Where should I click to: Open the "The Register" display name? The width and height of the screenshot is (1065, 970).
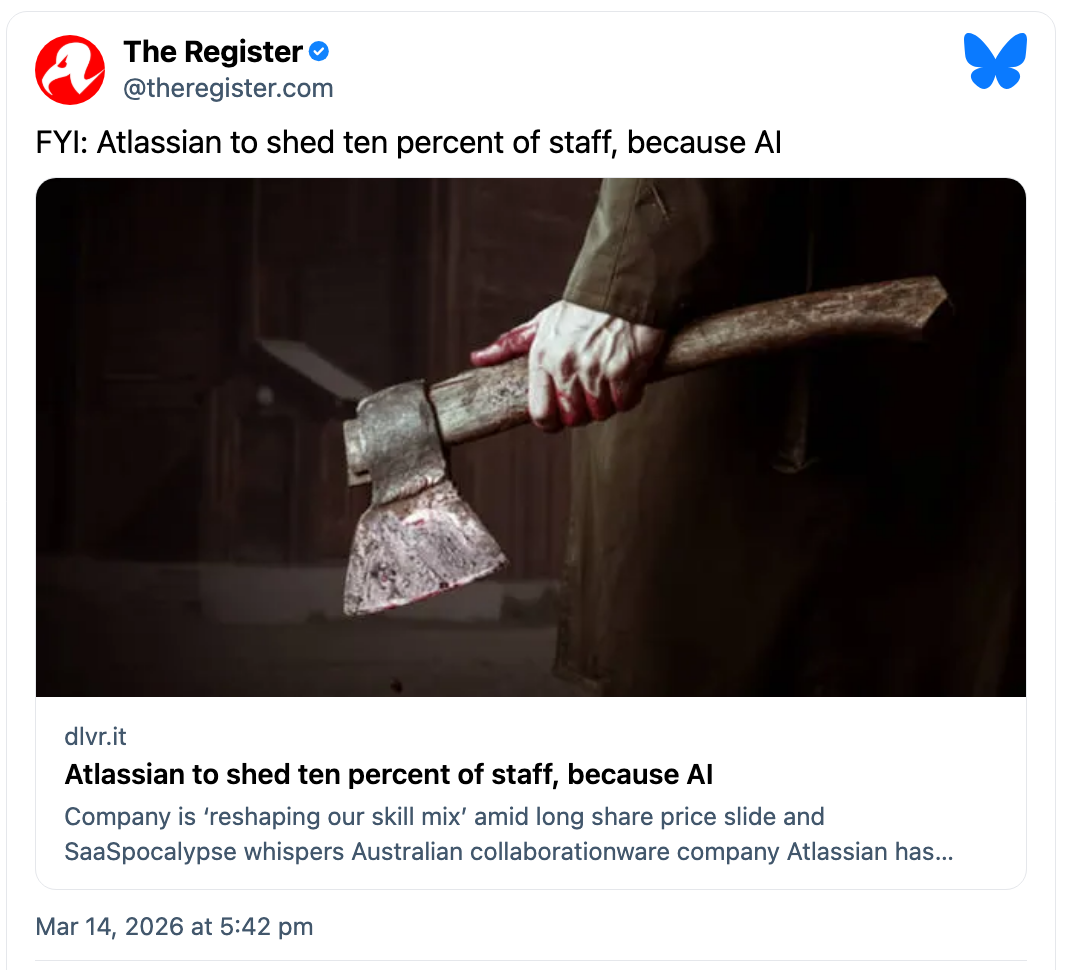(x=213, y=52)
